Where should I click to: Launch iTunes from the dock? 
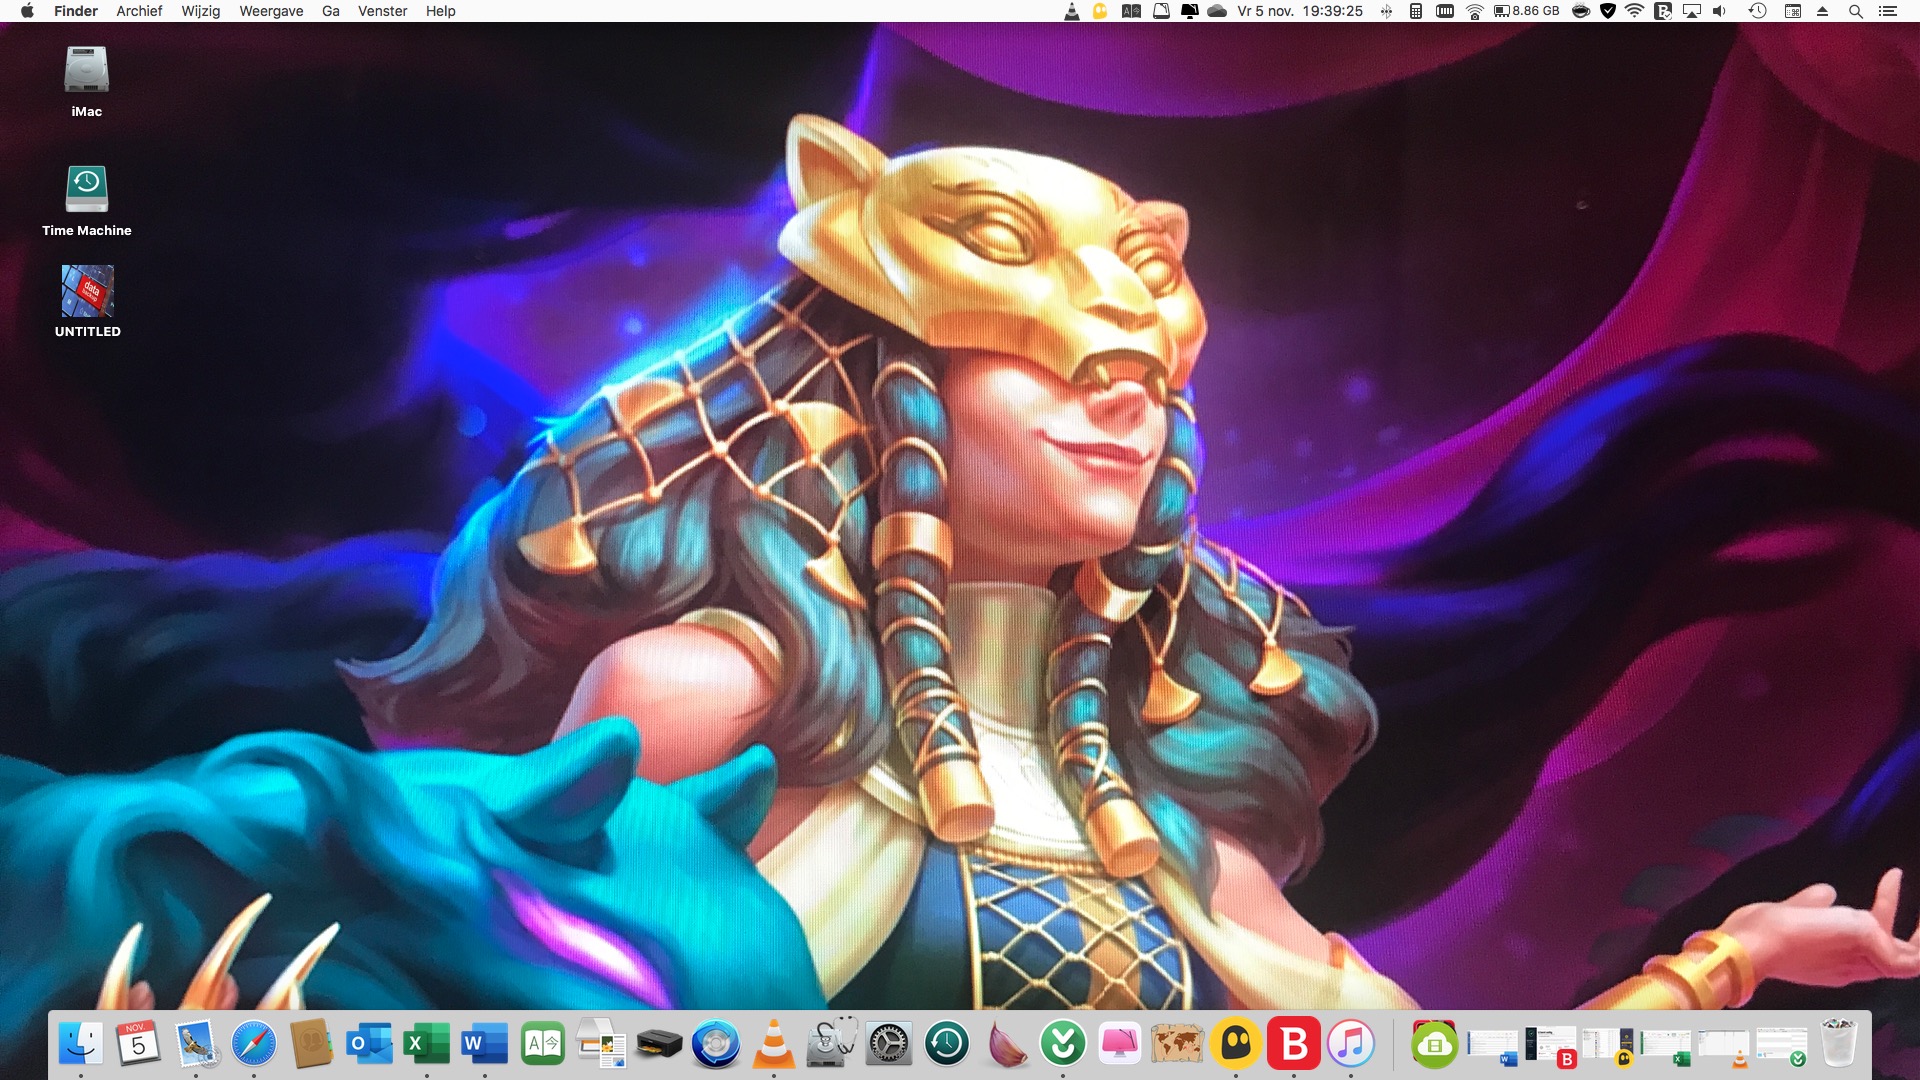click(x=1351, y=1044)
